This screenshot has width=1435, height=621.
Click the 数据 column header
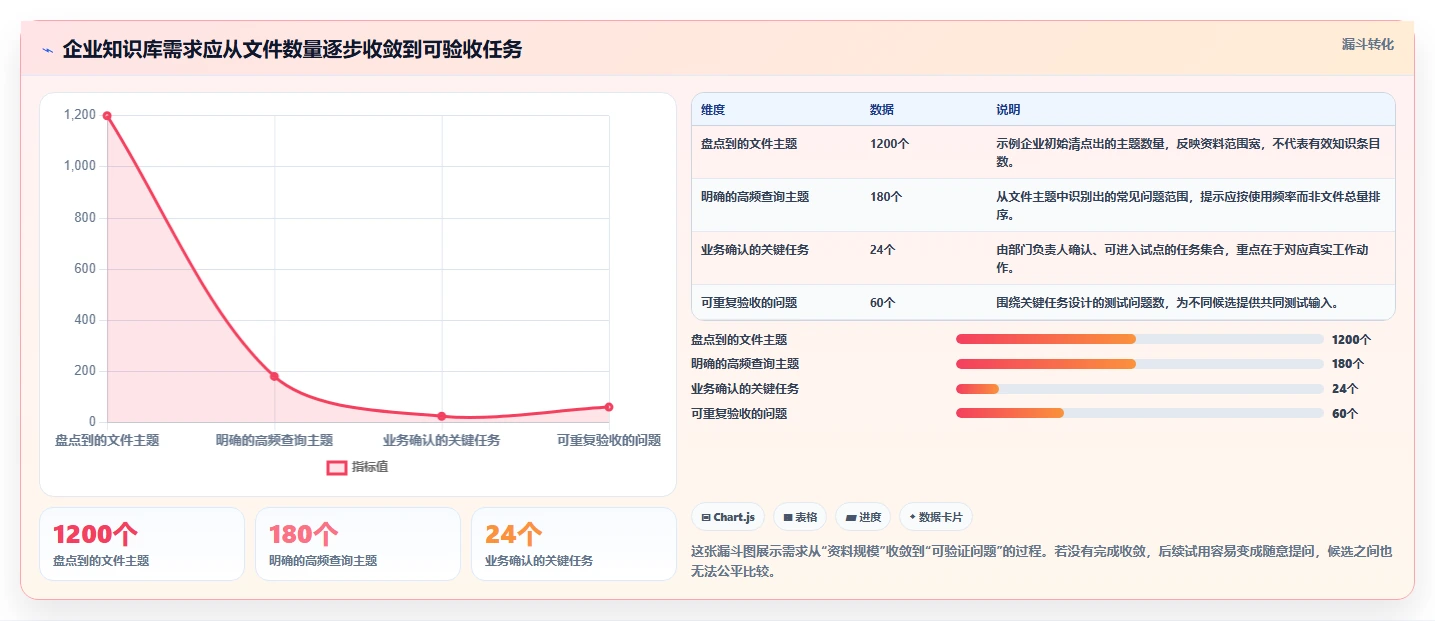882,109
